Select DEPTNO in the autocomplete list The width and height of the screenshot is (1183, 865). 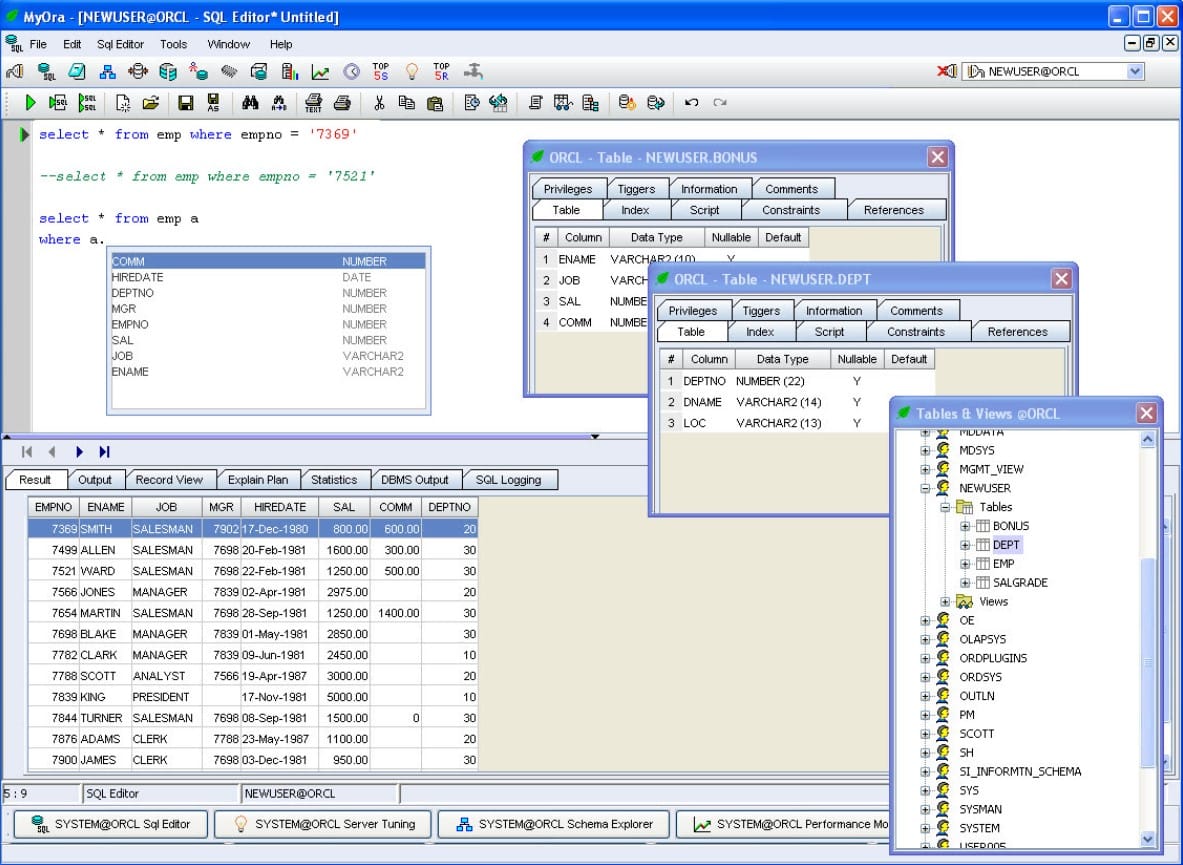click(x=268, y=293)
